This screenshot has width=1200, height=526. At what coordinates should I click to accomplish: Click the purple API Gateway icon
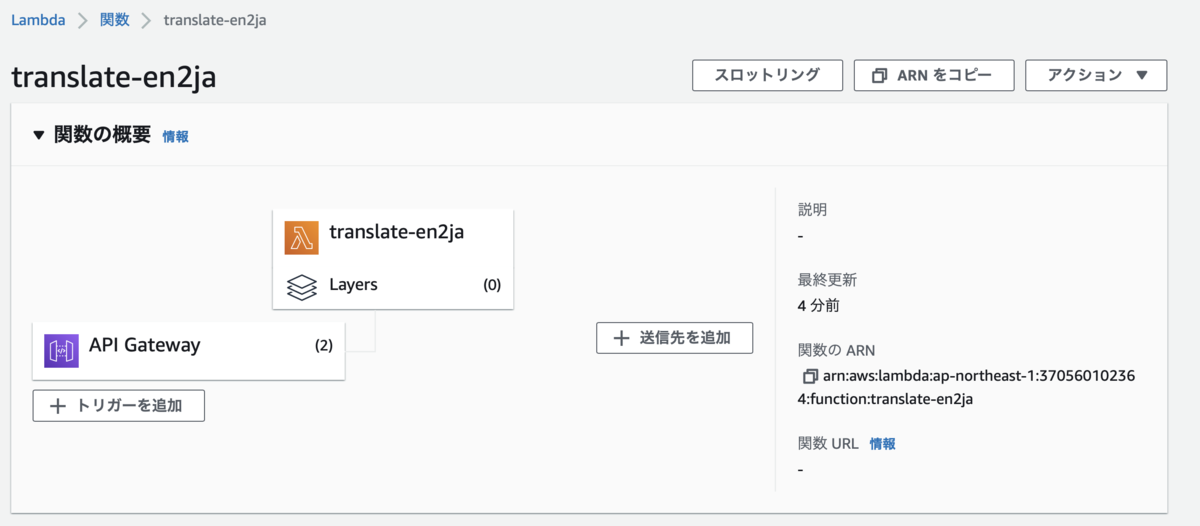point(61,351)
